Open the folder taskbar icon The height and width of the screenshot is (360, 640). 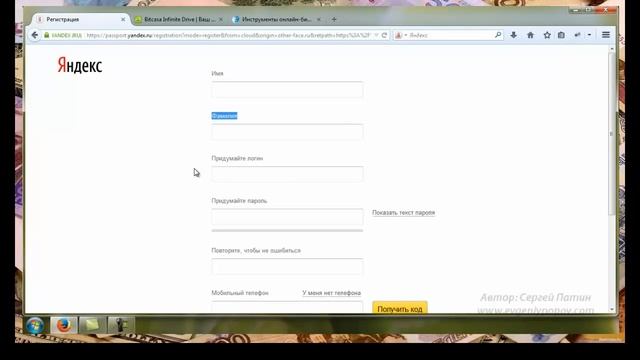tap(92, 325)
